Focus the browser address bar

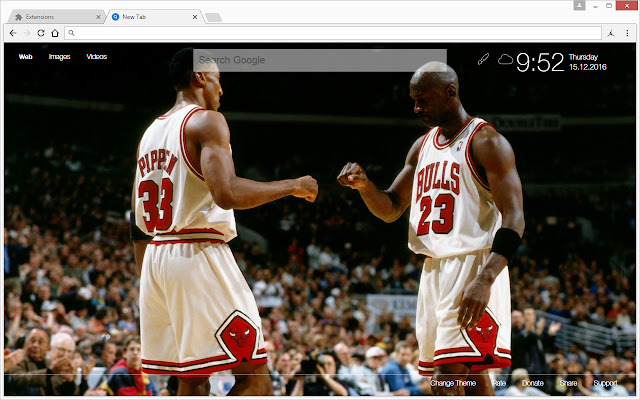click(333, 33)
